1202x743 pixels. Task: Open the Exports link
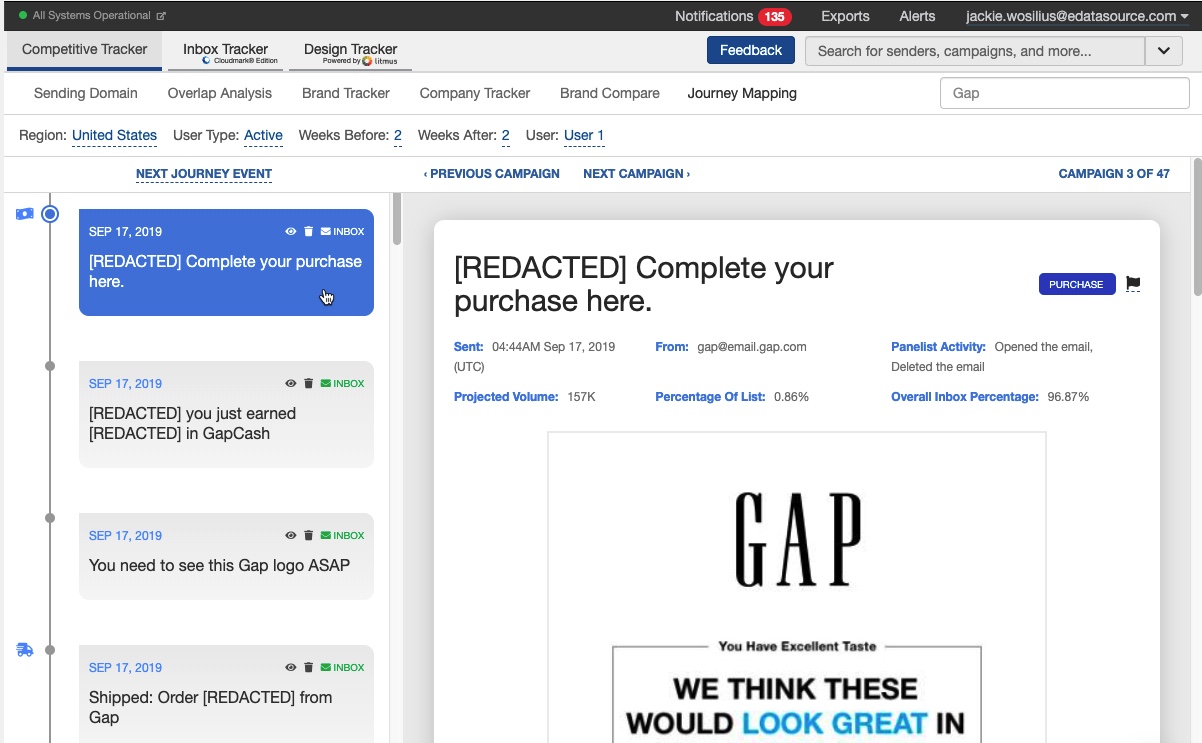(845, 16)
